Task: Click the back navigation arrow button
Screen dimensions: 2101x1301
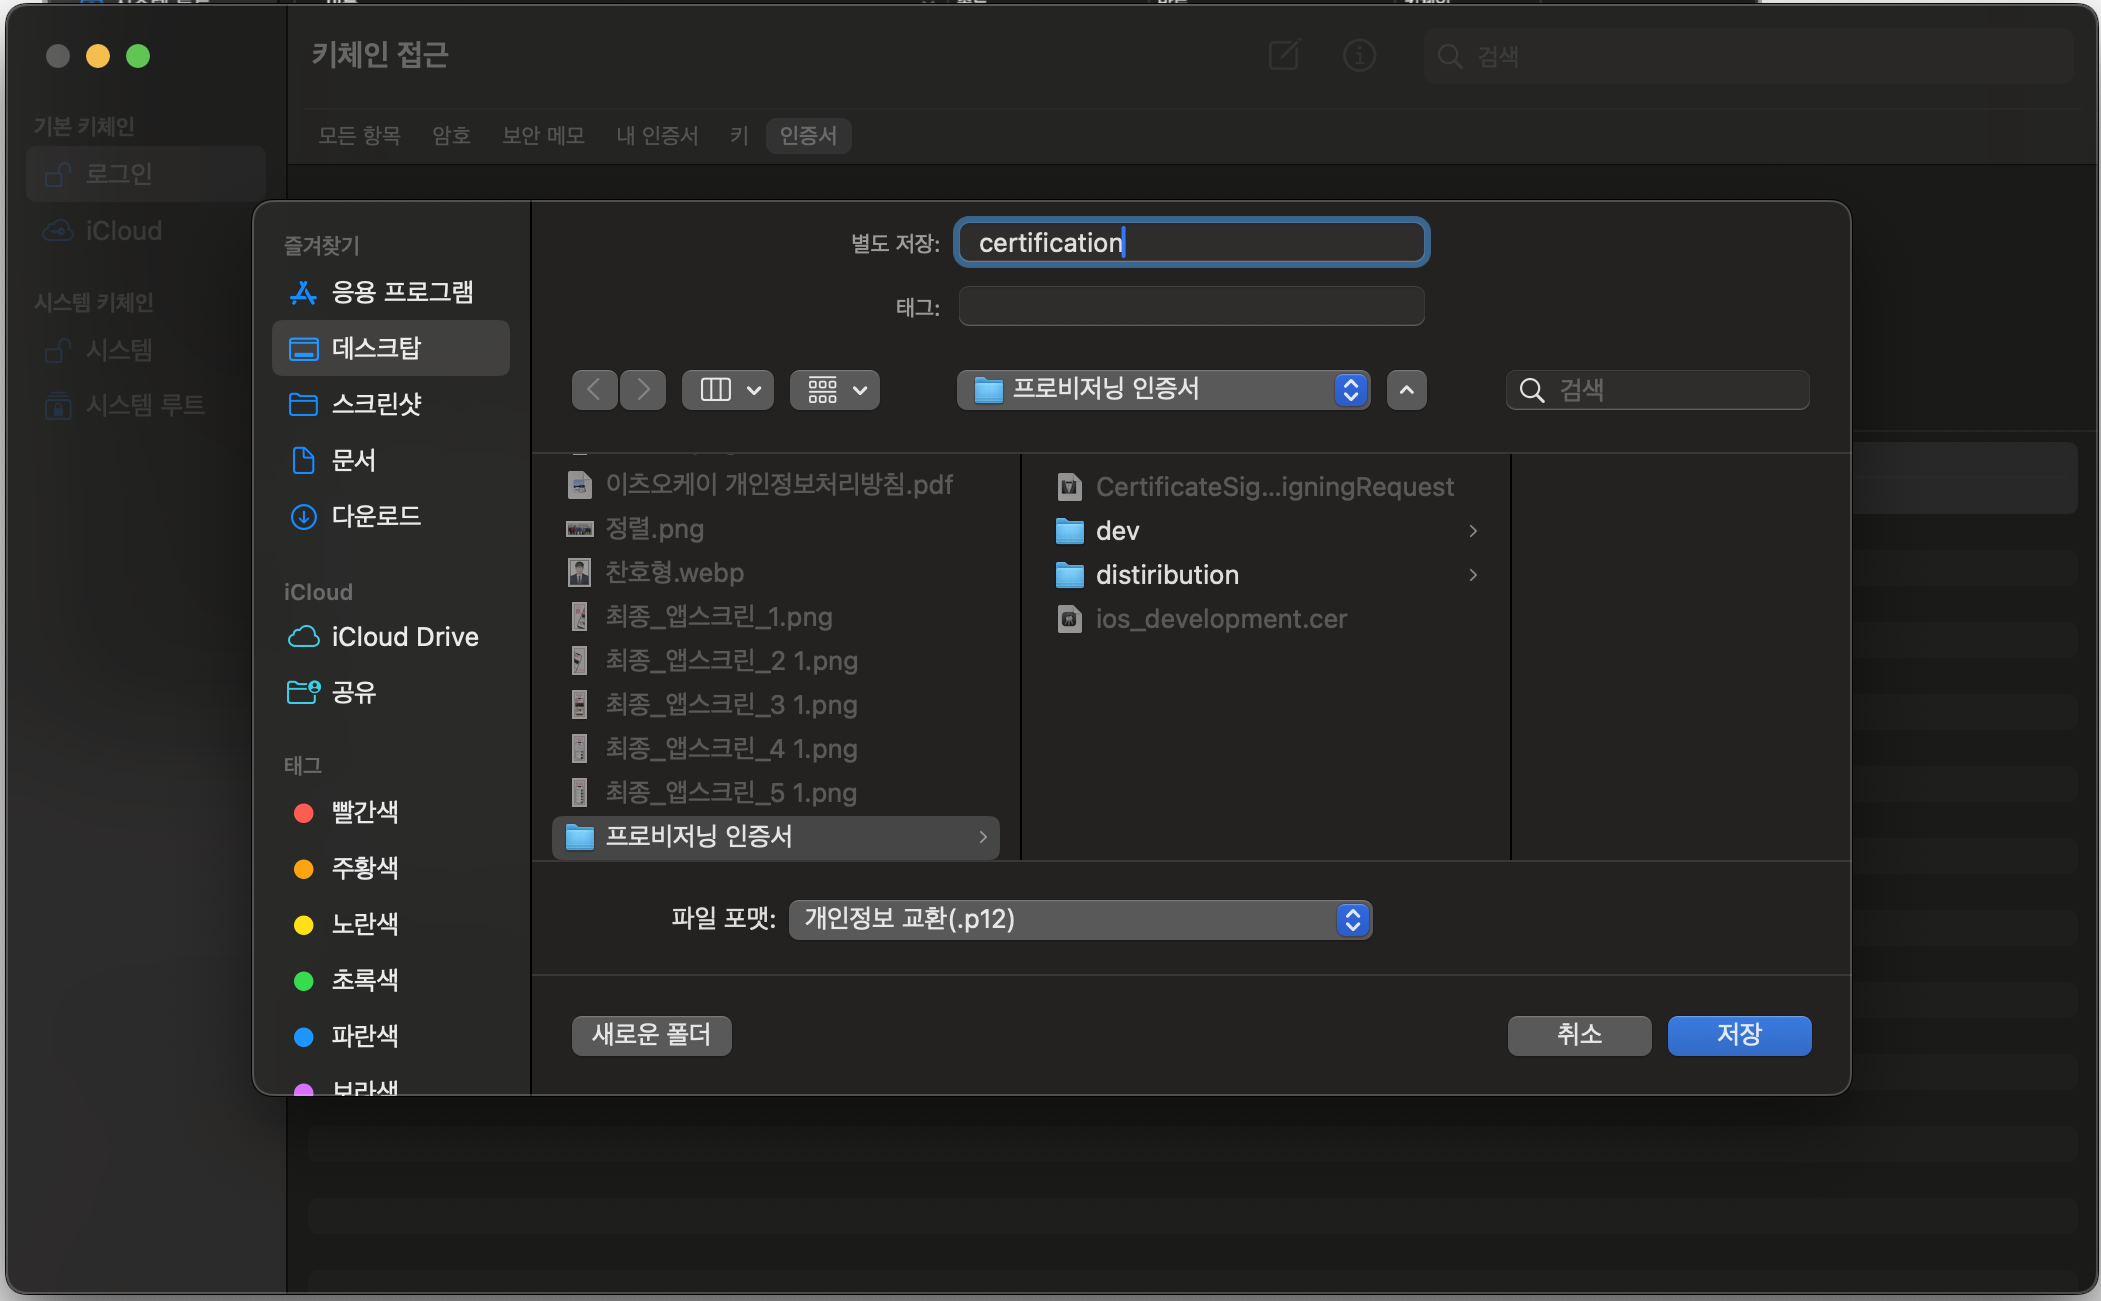Action: (x=594, y=390)
